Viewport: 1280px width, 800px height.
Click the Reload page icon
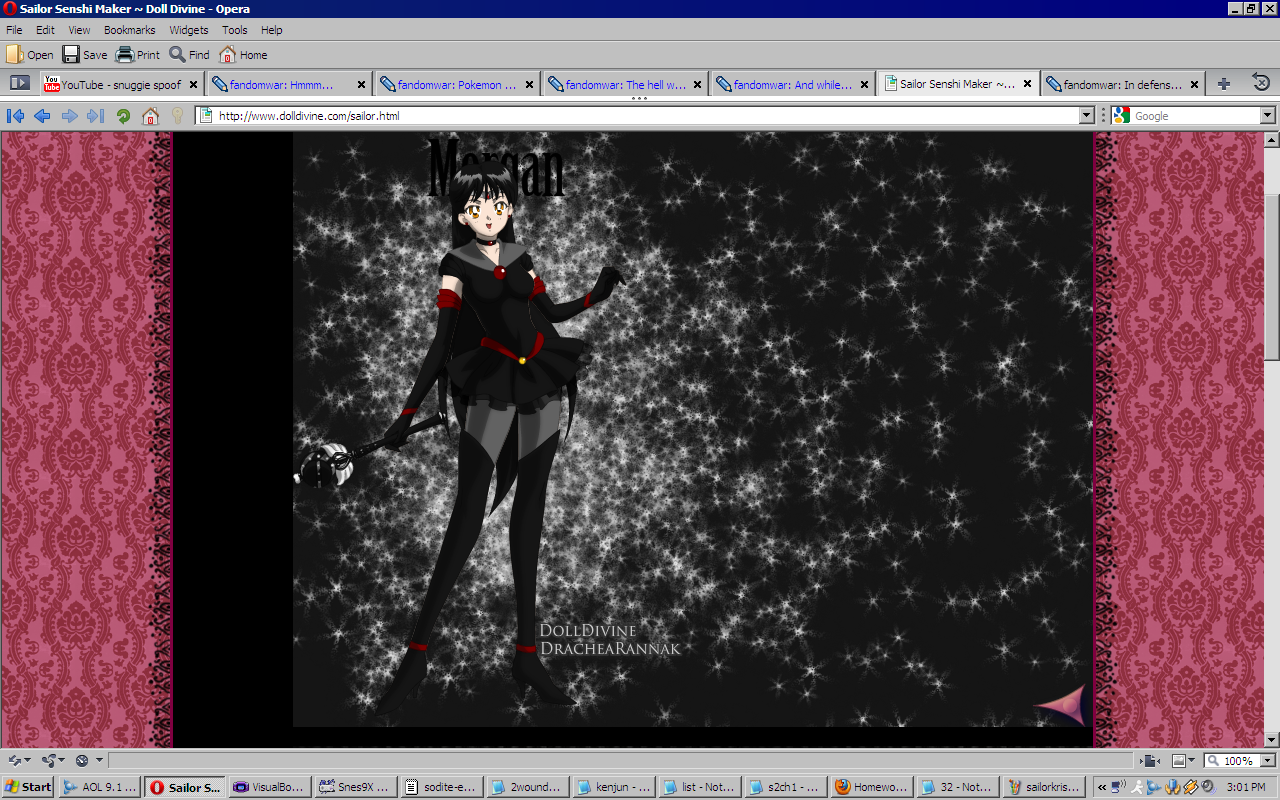click(x=123, y=116)
